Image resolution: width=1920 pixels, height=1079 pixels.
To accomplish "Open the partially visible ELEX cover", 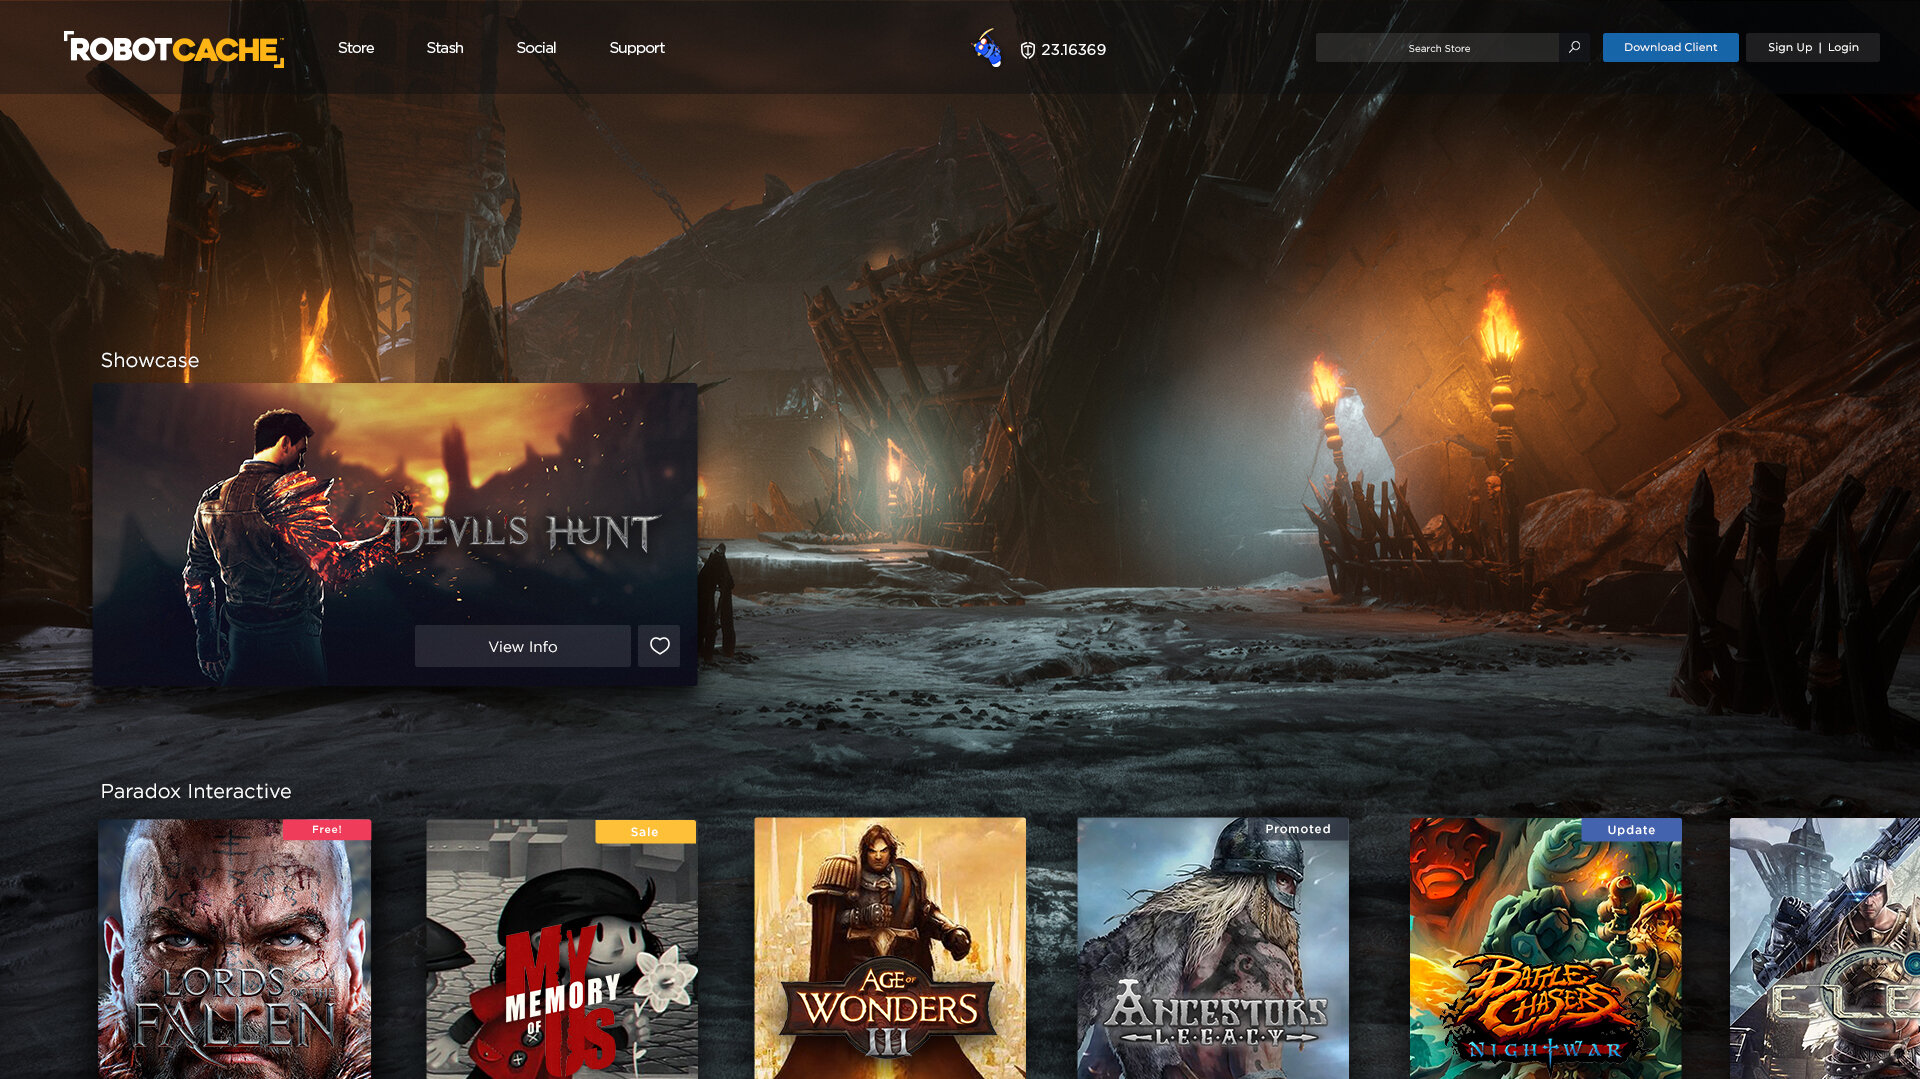I will point(1825,949).
